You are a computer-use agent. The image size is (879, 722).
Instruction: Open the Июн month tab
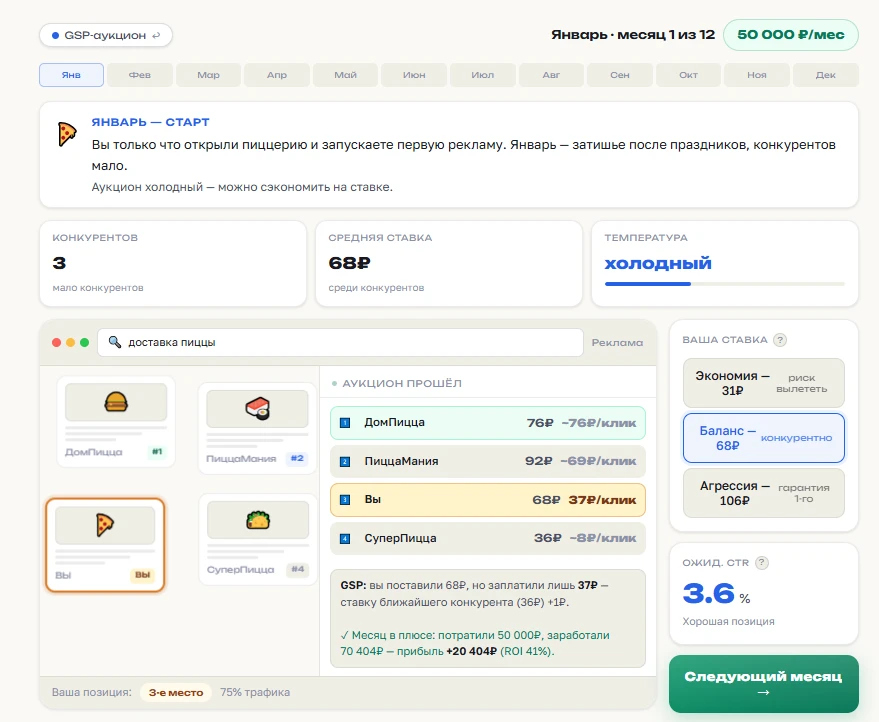pyautogui.click(x=414, y=75)
